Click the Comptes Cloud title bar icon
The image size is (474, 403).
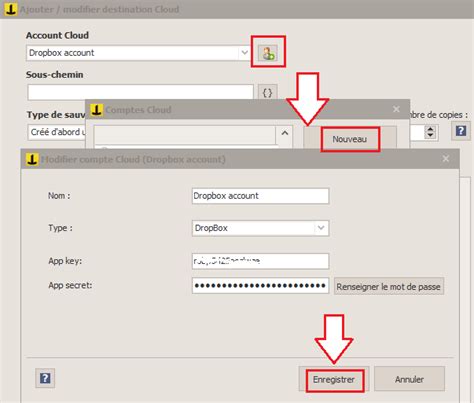97,109
